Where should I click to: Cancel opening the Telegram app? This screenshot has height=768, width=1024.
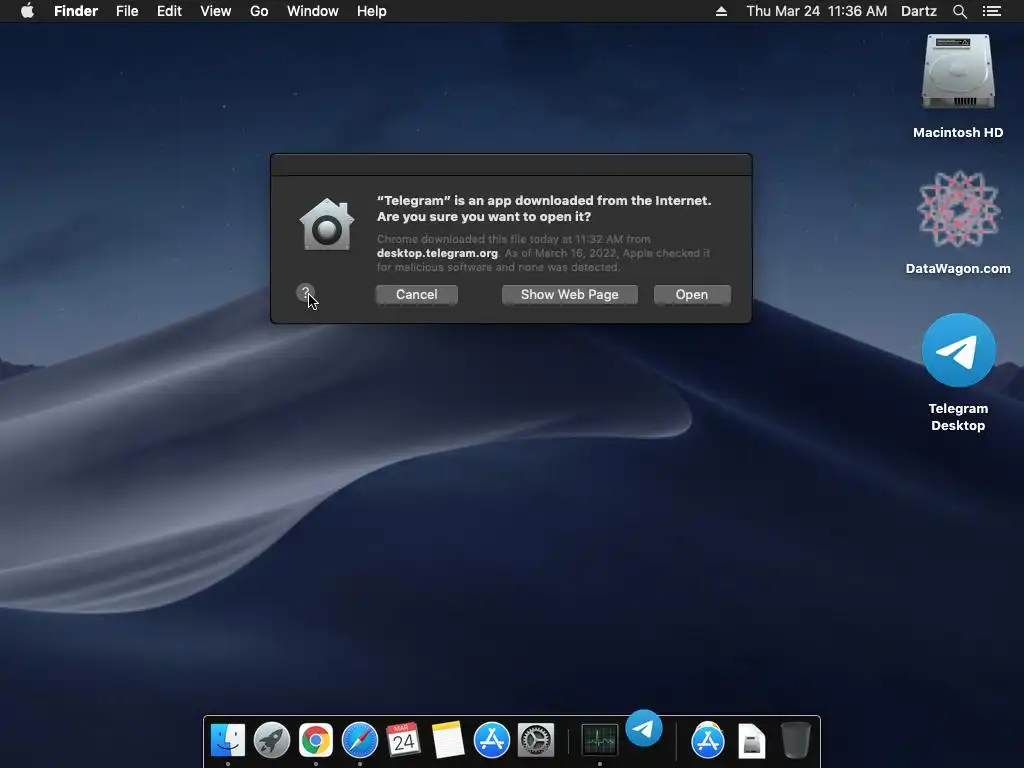pyautogui.click(x=417, y=295)
